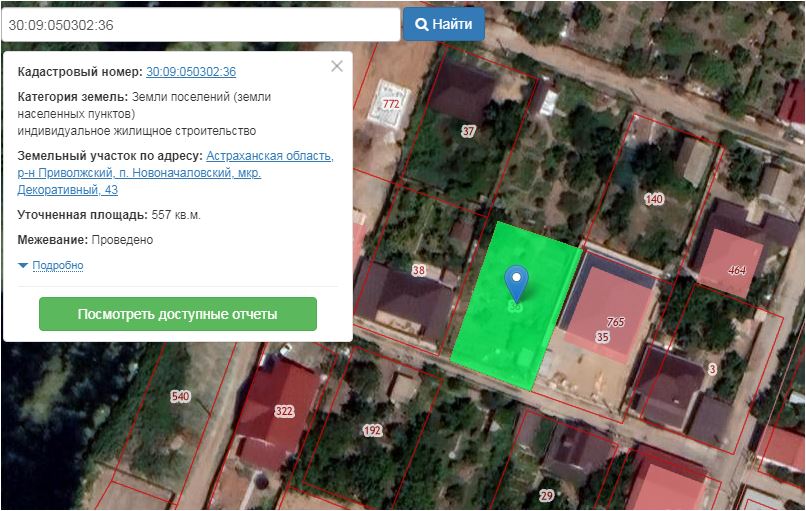Close the cadastral info panel
The image size is (806, 511).
point(337,66)
